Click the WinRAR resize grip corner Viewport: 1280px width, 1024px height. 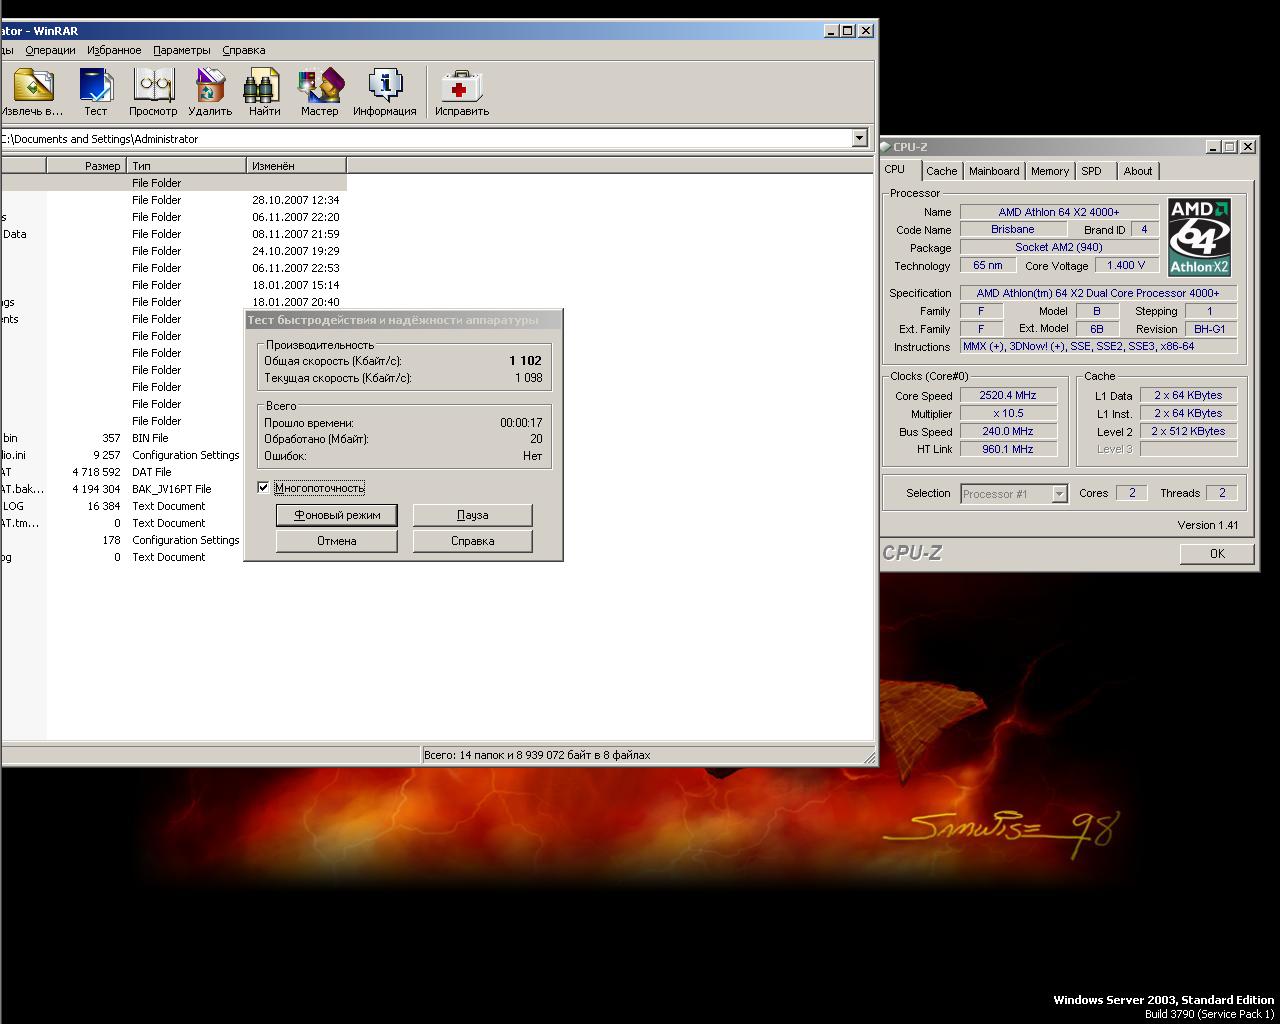[869, 758]
